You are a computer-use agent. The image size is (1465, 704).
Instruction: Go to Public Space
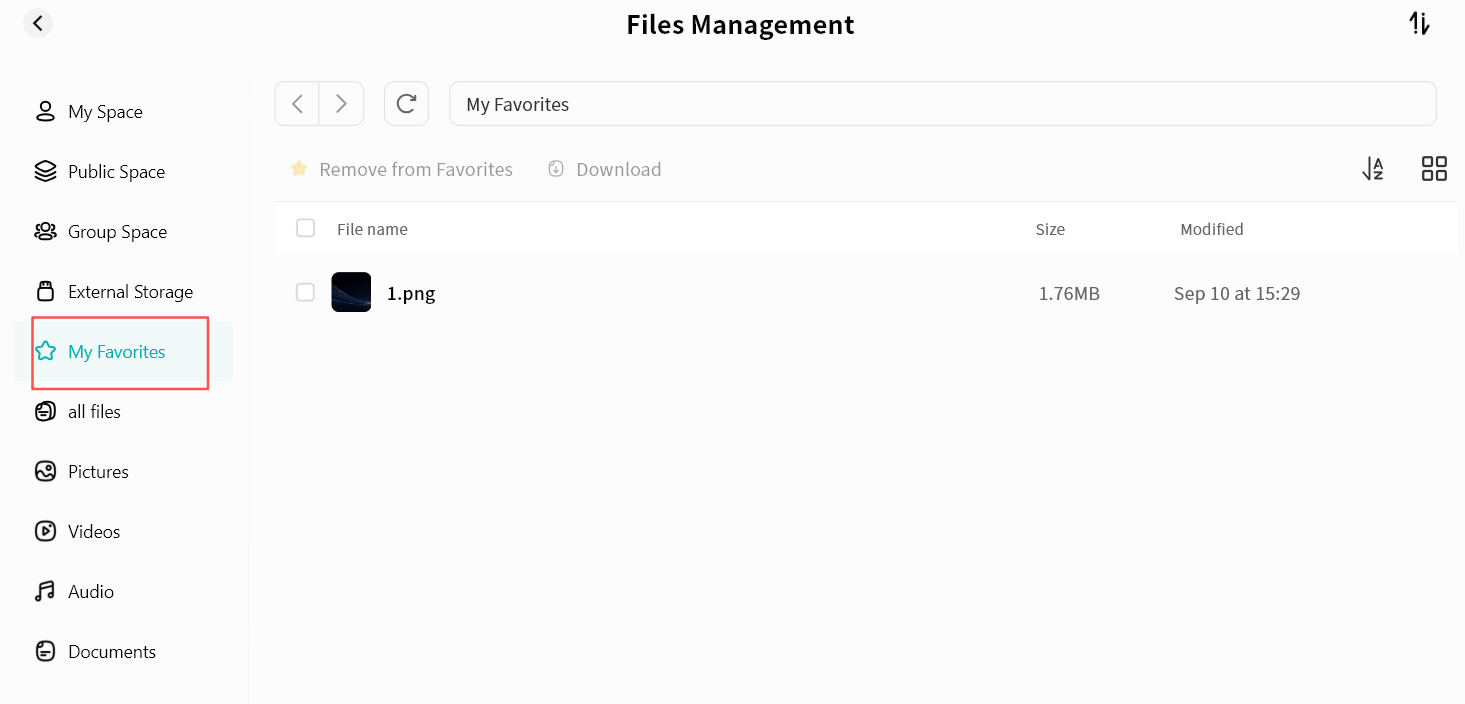pos(116,172)
